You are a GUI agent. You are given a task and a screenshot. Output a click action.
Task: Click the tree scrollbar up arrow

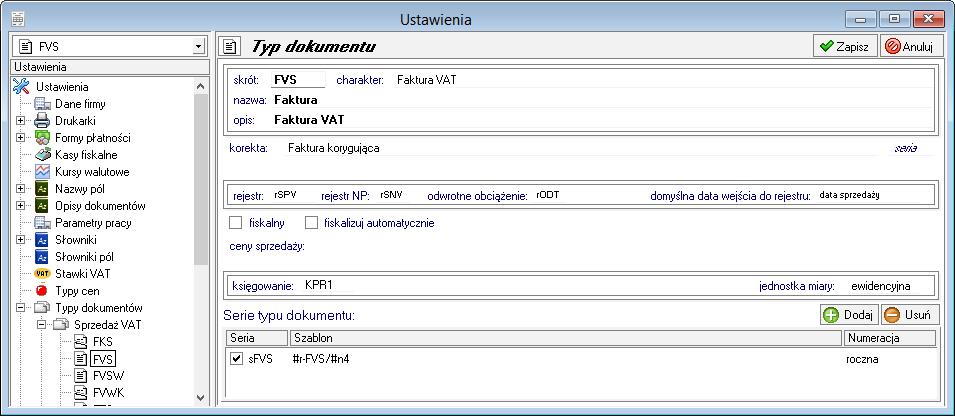point(201,86)
